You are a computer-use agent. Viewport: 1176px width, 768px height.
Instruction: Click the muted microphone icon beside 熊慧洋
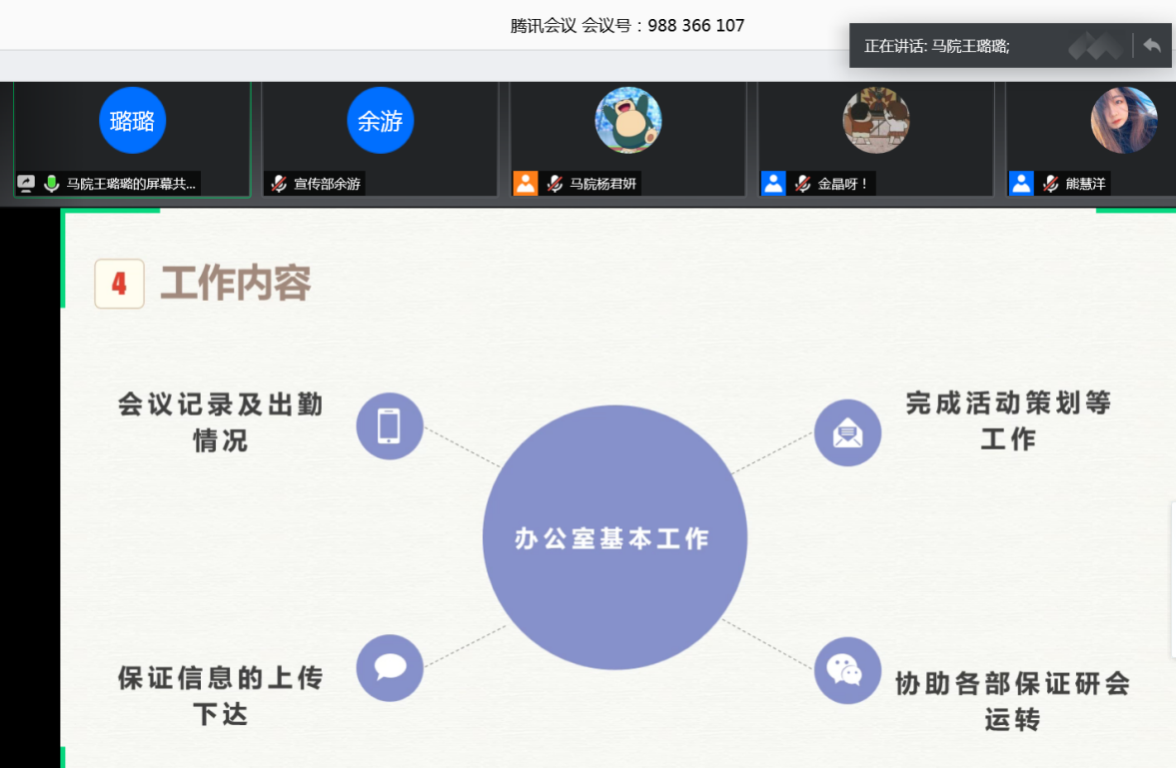coord(1050,184)
